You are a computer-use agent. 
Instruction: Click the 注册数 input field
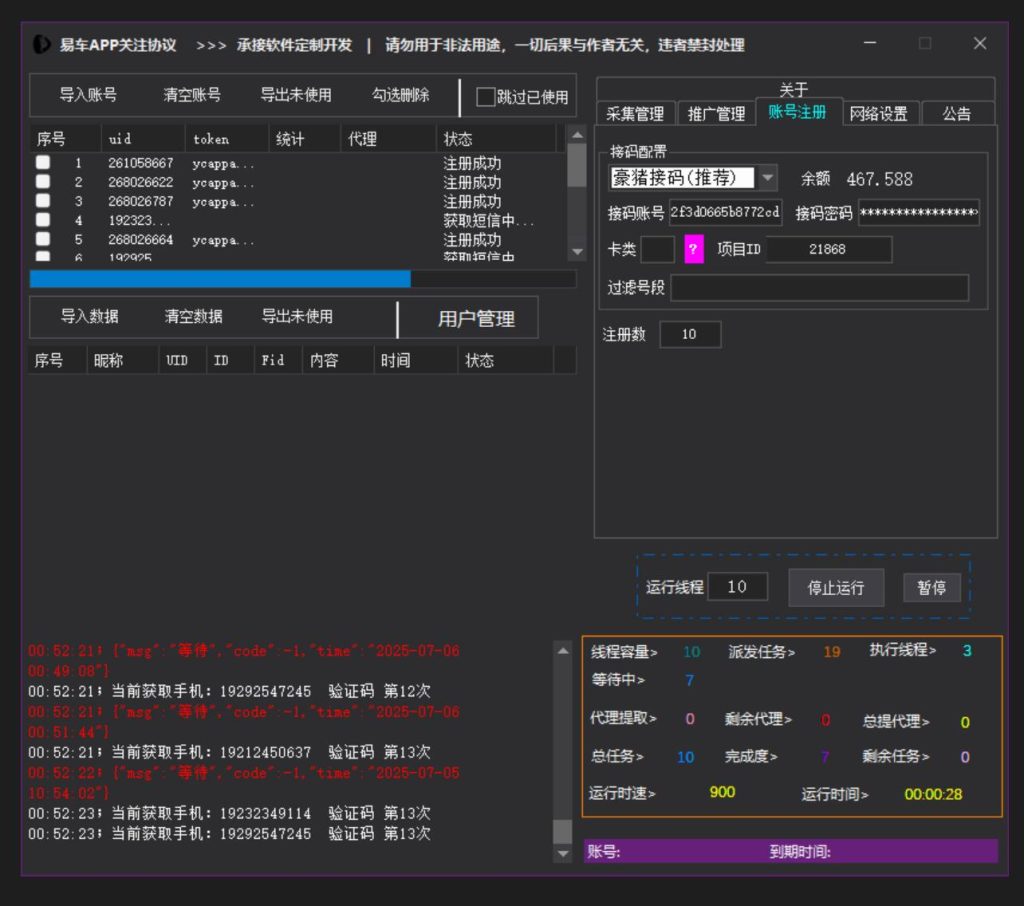[x=689, y=335]
